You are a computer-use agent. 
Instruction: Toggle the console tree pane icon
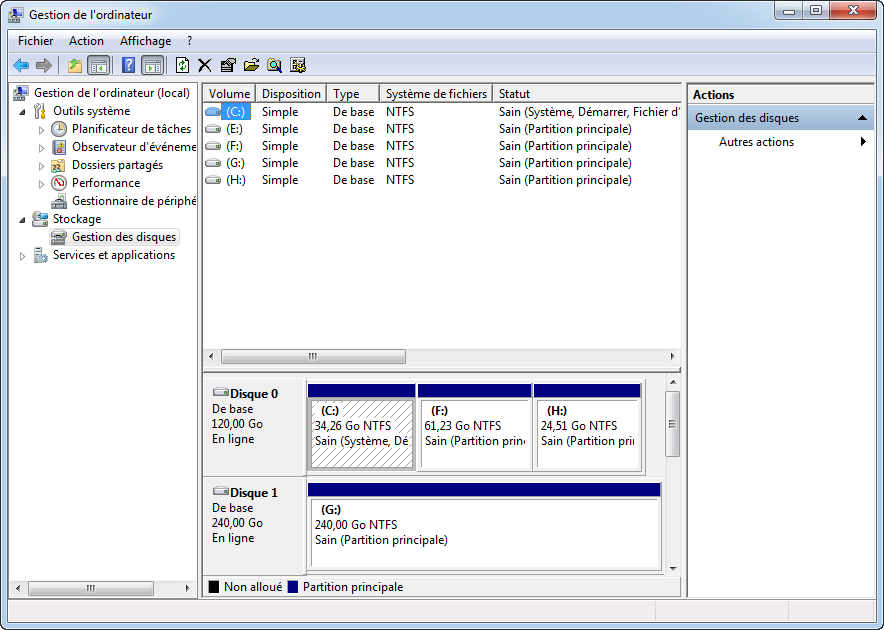coord(99,65)
